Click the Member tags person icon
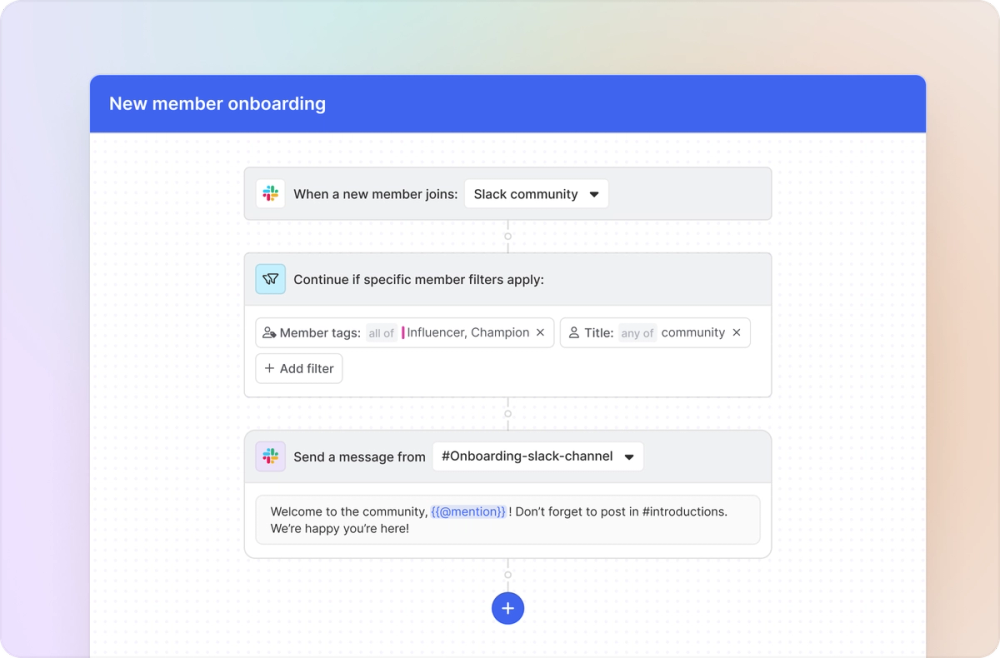Screen dimensions: 1000x658 click(x=269, y=333)
